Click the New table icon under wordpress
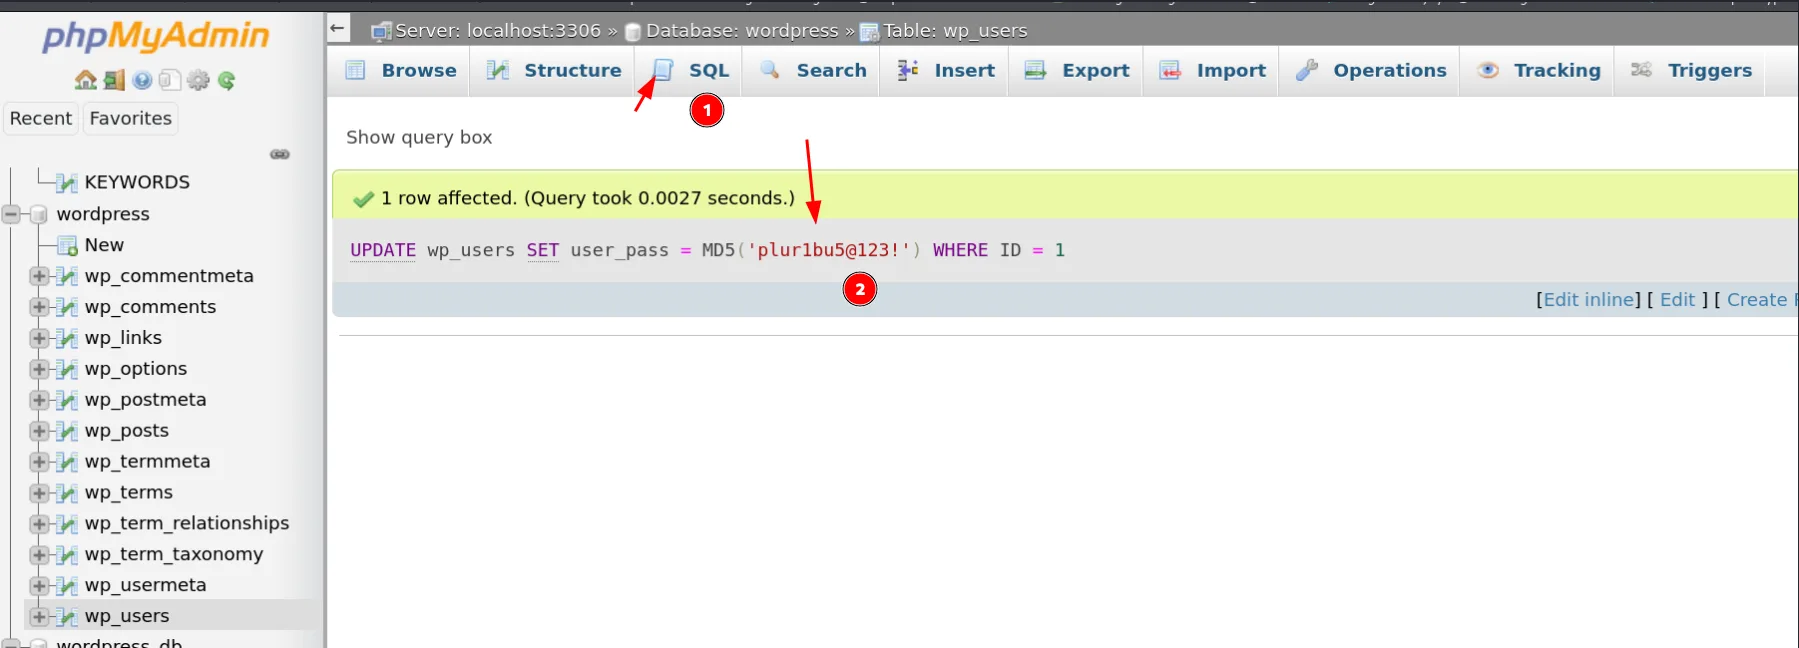This screenshot has width=1799, height=648. coord(67,245)
